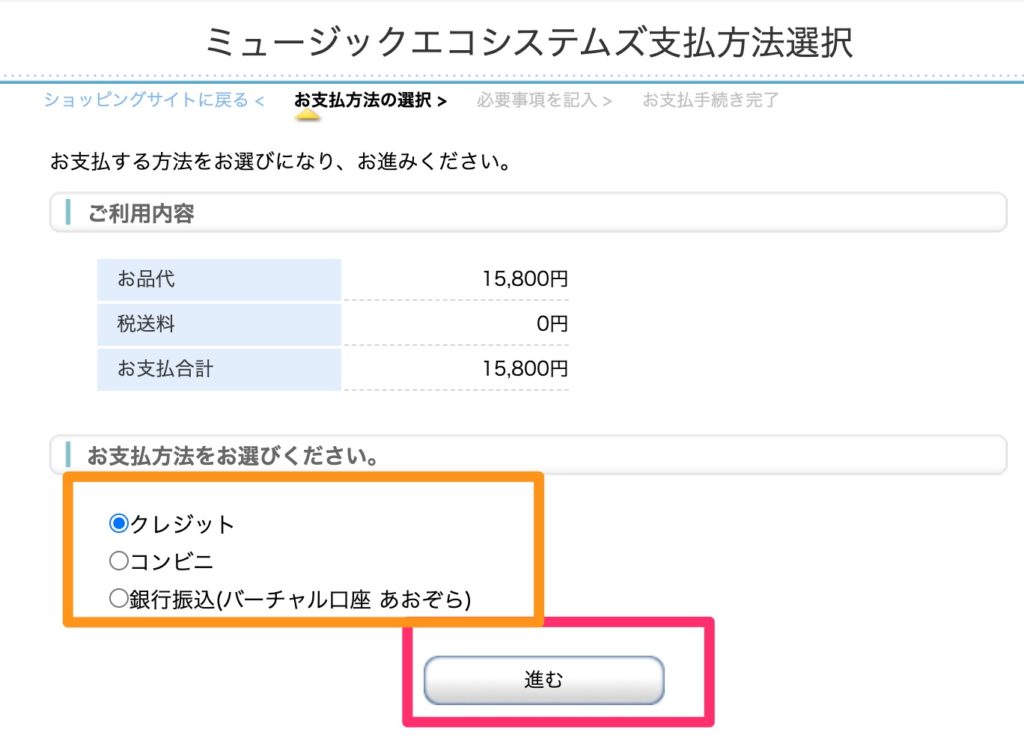The image size is (1024, 750).
Task: Click the お品代 label cell
Action: click(x=146, y=279)
